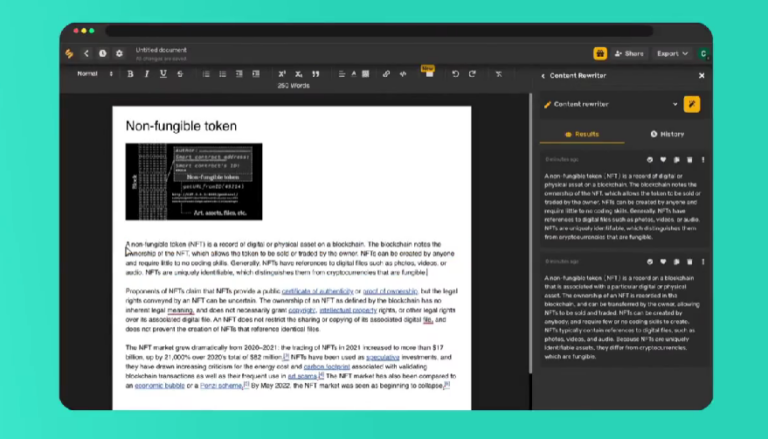Click the Untitled document title
The width and height of the screenshot is (768, 439).
tap(161, 50)
